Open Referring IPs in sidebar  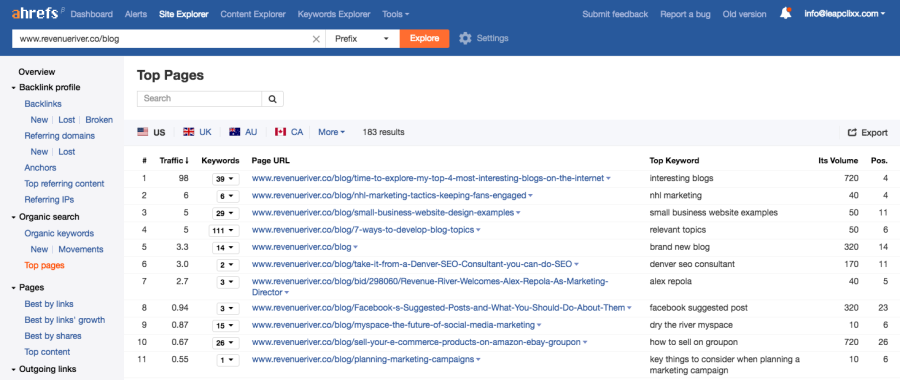click(x=49, y=200)
